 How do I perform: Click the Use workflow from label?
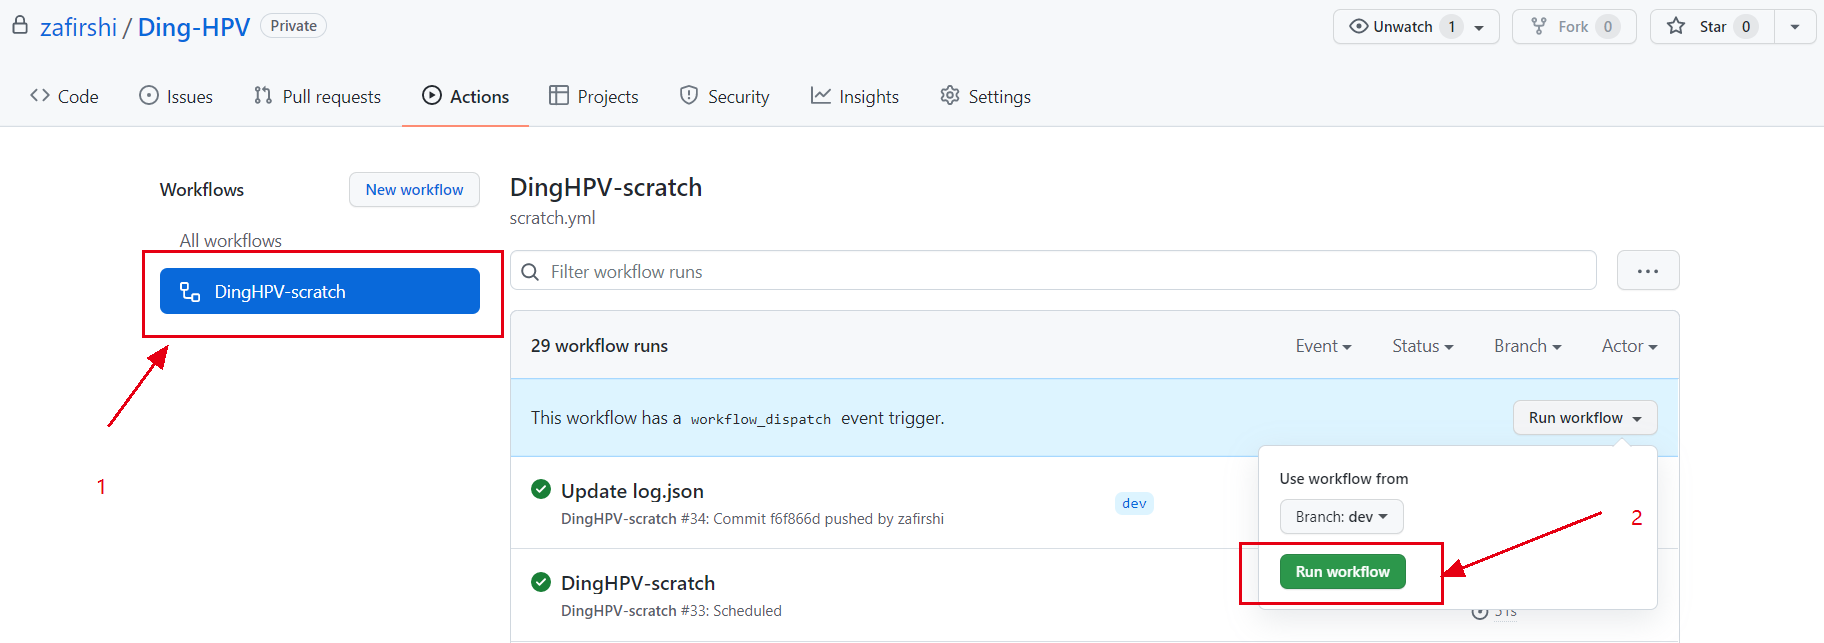click(x=1344, y=479)
